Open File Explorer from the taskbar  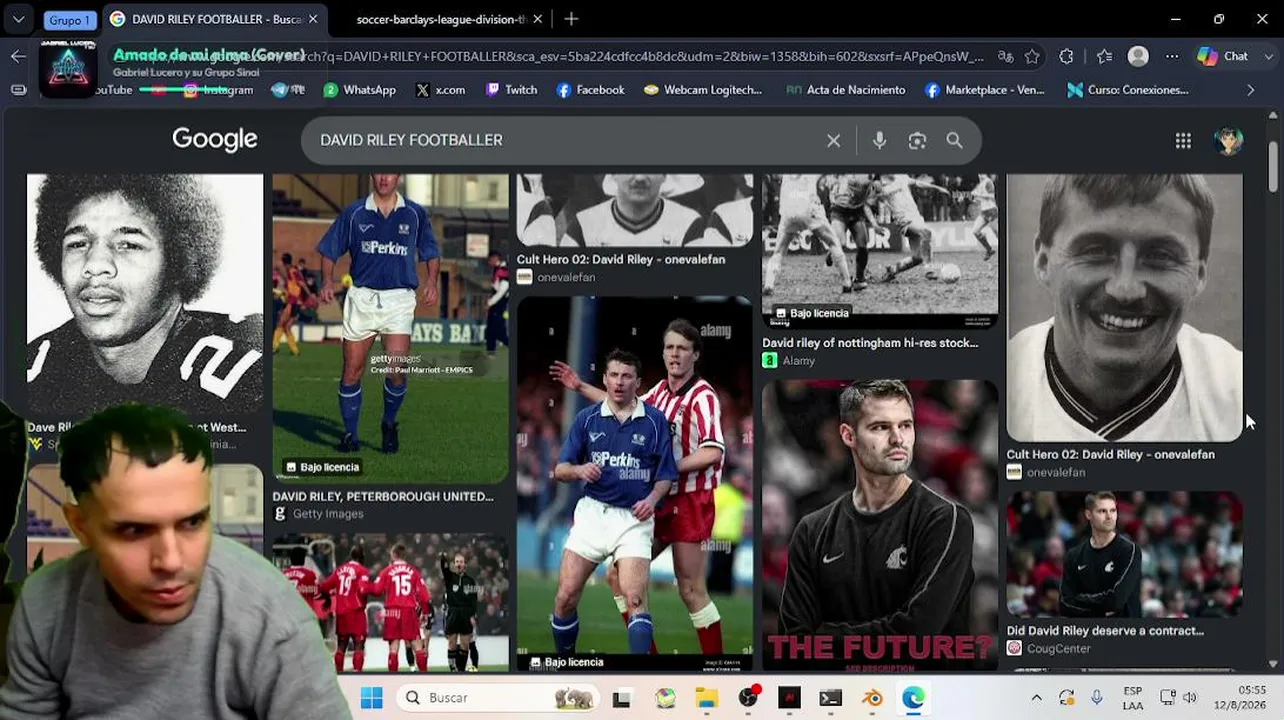point(706,698)
